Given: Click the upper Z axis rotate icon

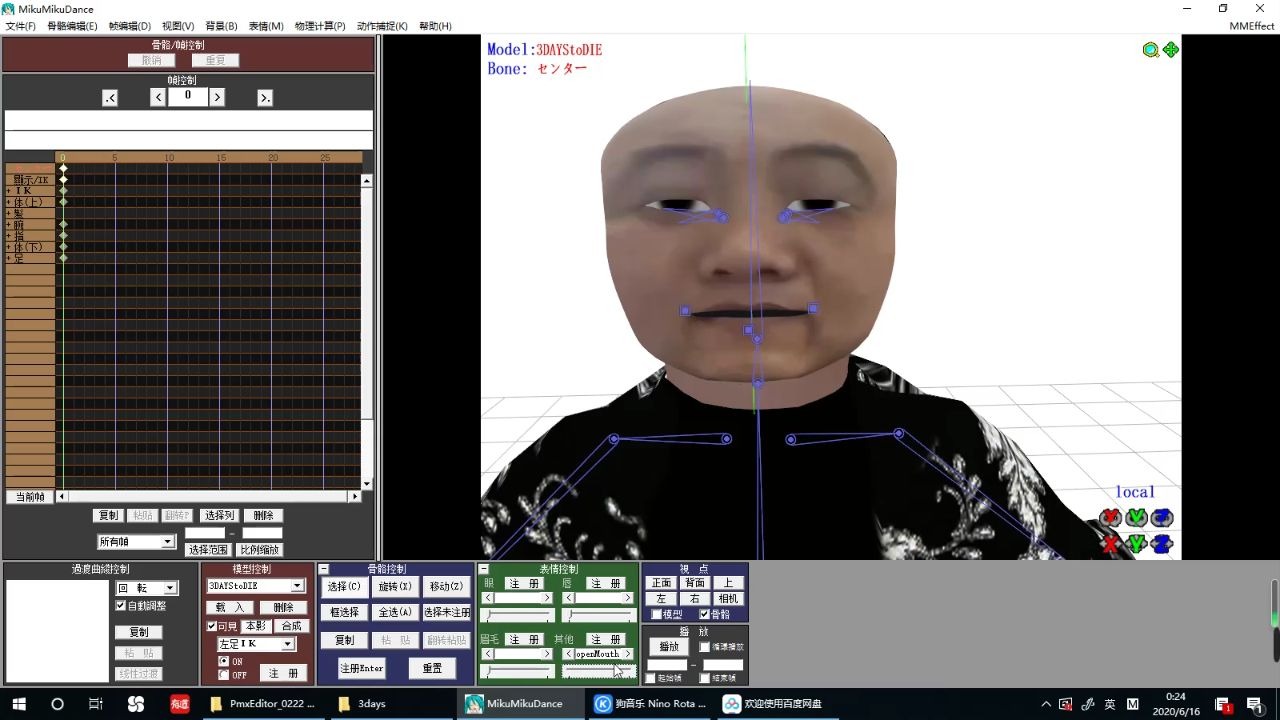Looking at the screenshot, I should (x=1161, y=518).
